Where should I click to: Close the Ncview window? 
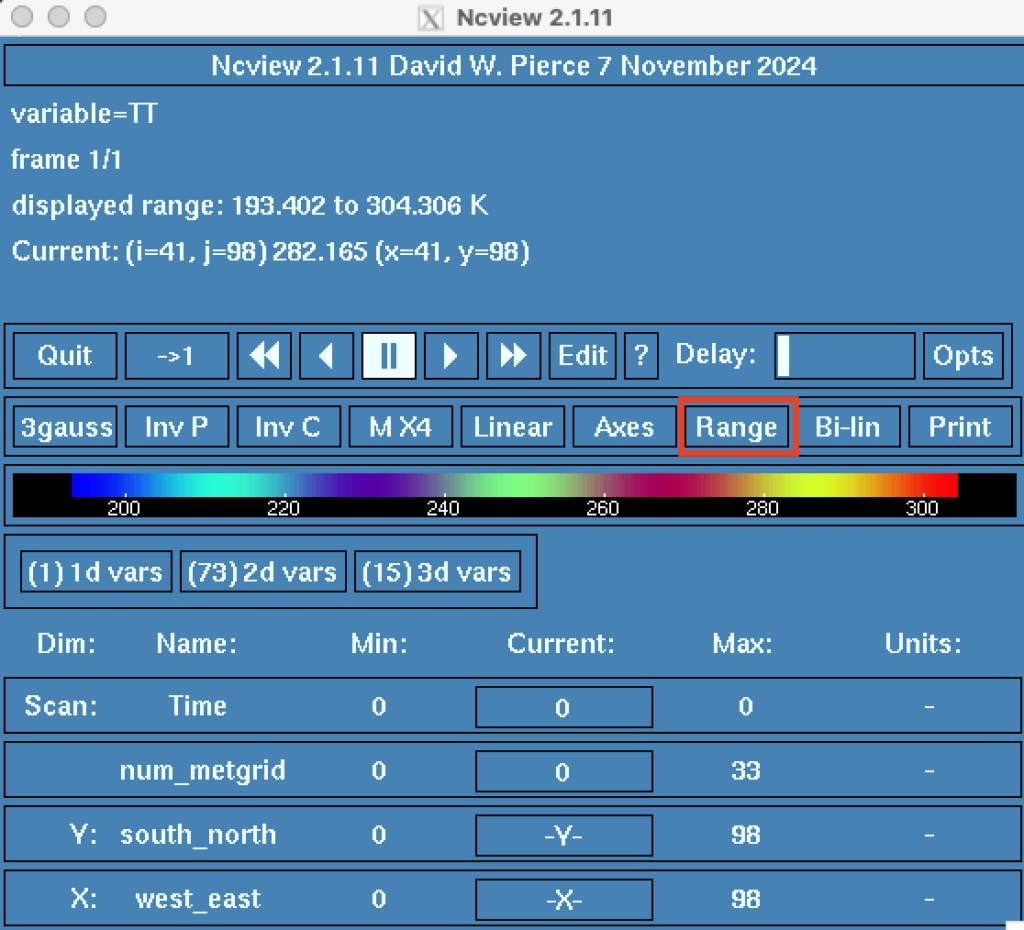tap(22, 16)
